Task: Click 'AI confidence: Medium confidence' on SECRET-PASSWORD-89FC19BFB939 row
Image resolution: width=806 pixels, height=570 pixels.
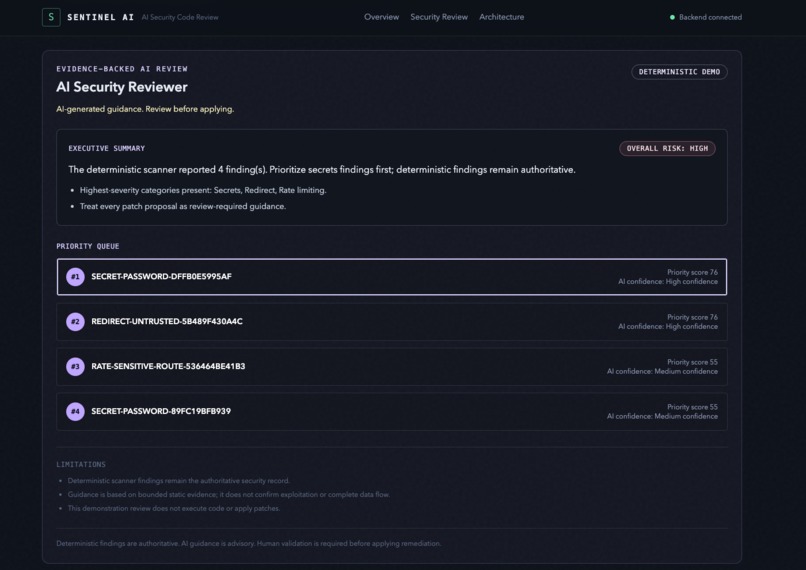Action: (x=662, y=416)
